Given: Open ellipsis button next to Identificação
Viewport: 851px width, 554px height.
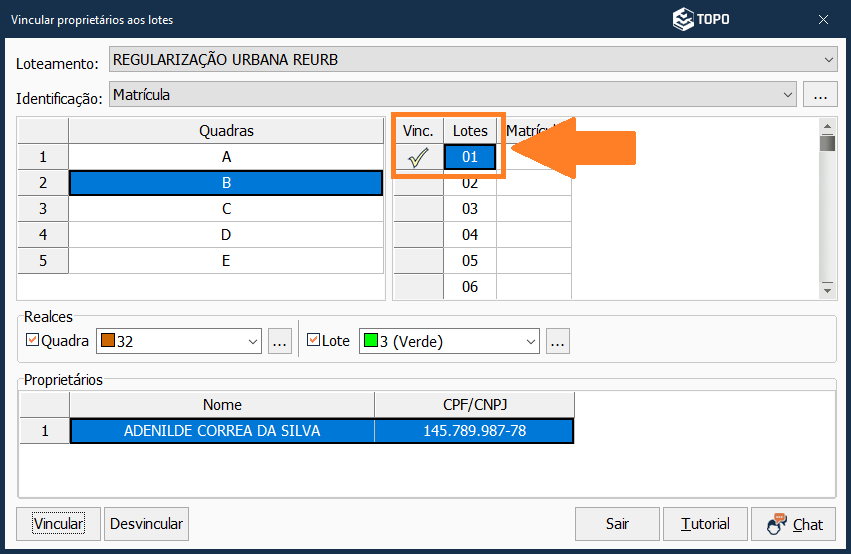Looking at the screenshot, I should pos(819,95).
